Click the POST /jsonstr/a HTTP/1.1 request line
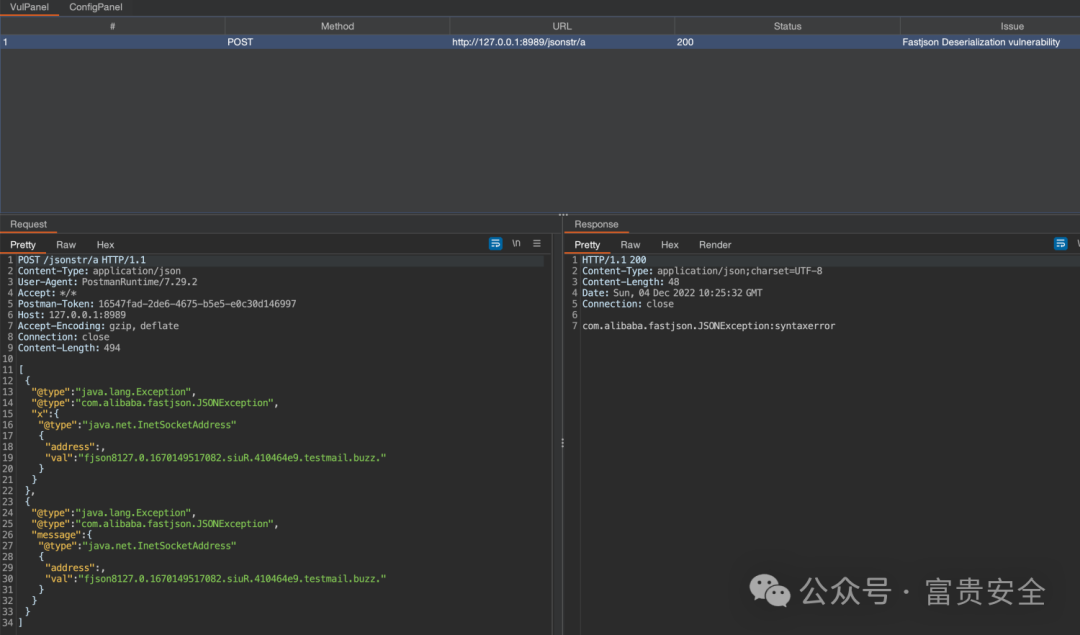Viewport: 1080px width, 635px height. coord(81,260)
